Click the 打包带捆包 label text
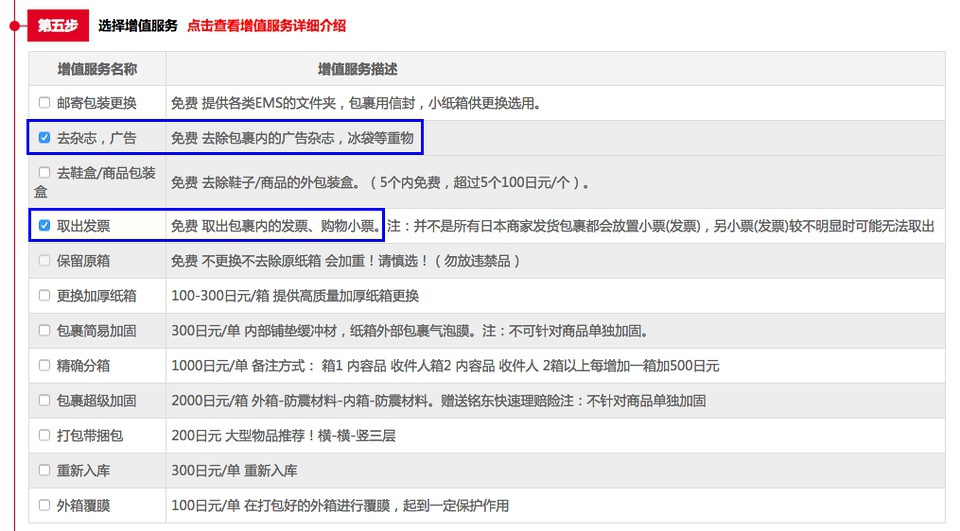The image size is (960, 531). [90, 435]
